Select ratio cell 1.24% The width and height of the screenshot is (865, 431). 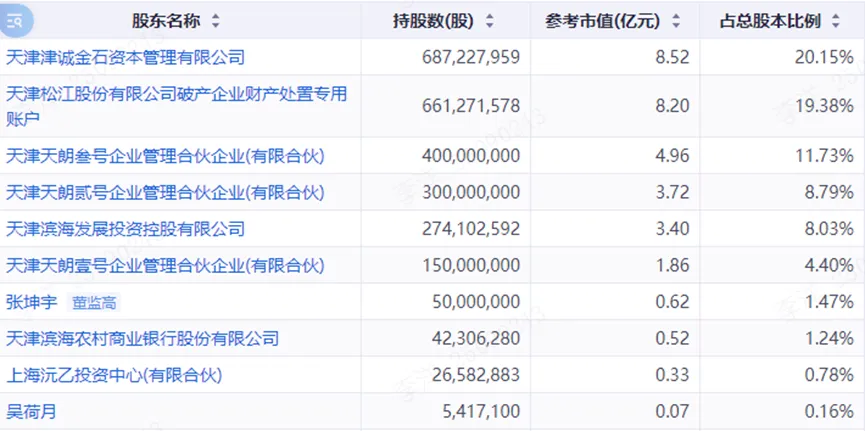(x=829, y=338)
